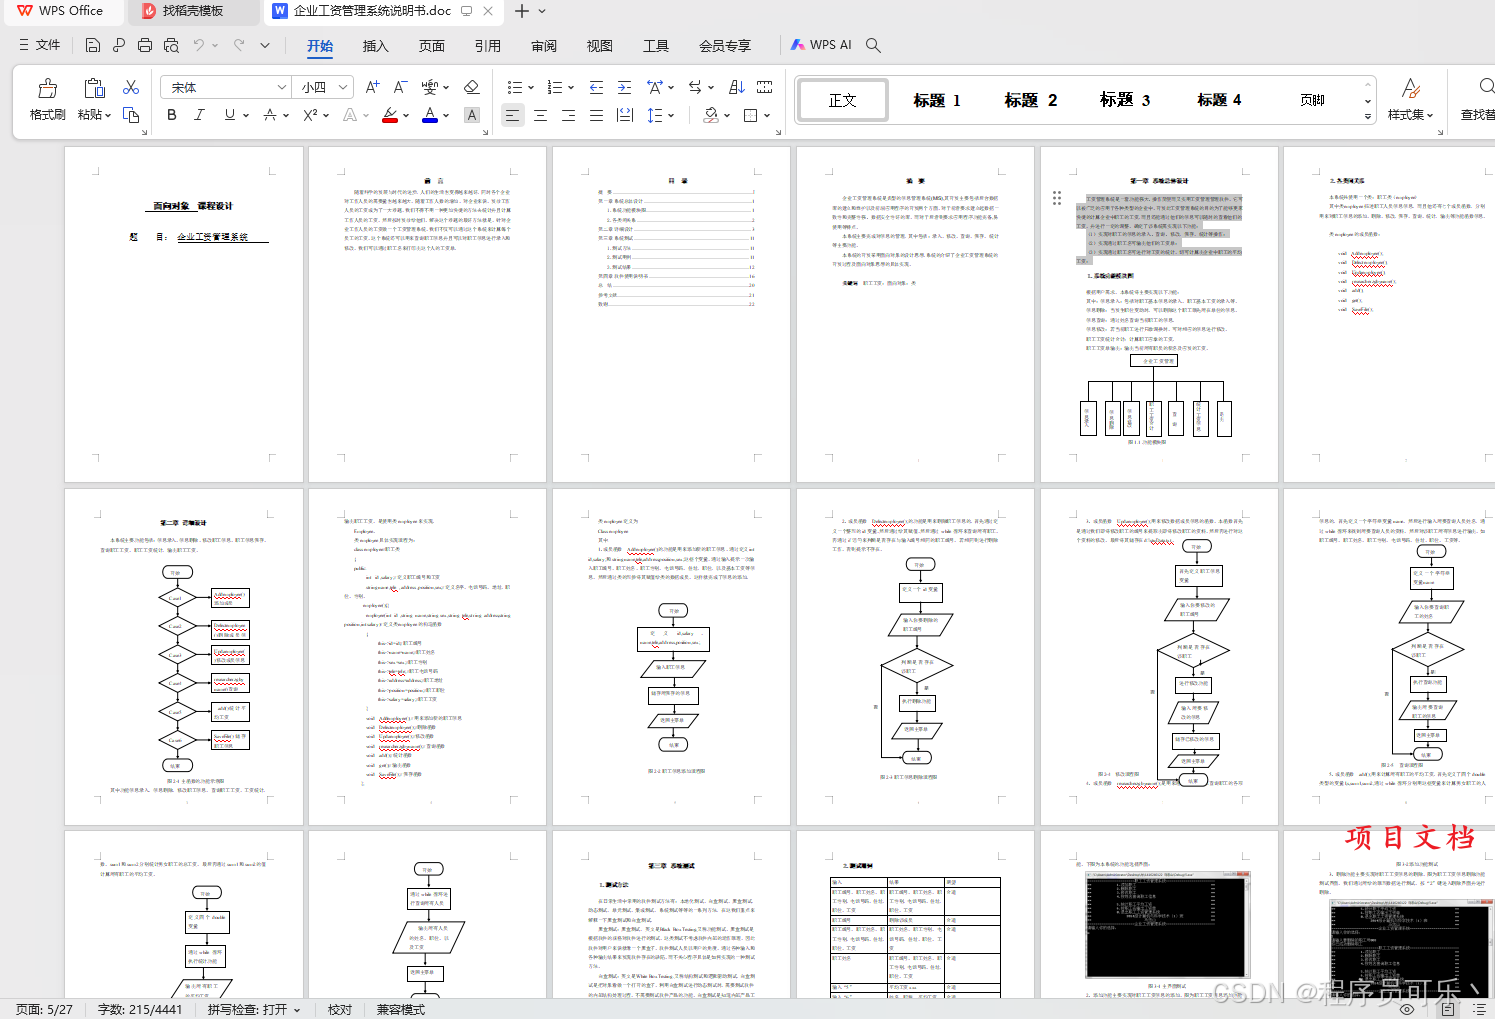
Task: Click the paragraph shading color icon
Action: tap(711, 115)
